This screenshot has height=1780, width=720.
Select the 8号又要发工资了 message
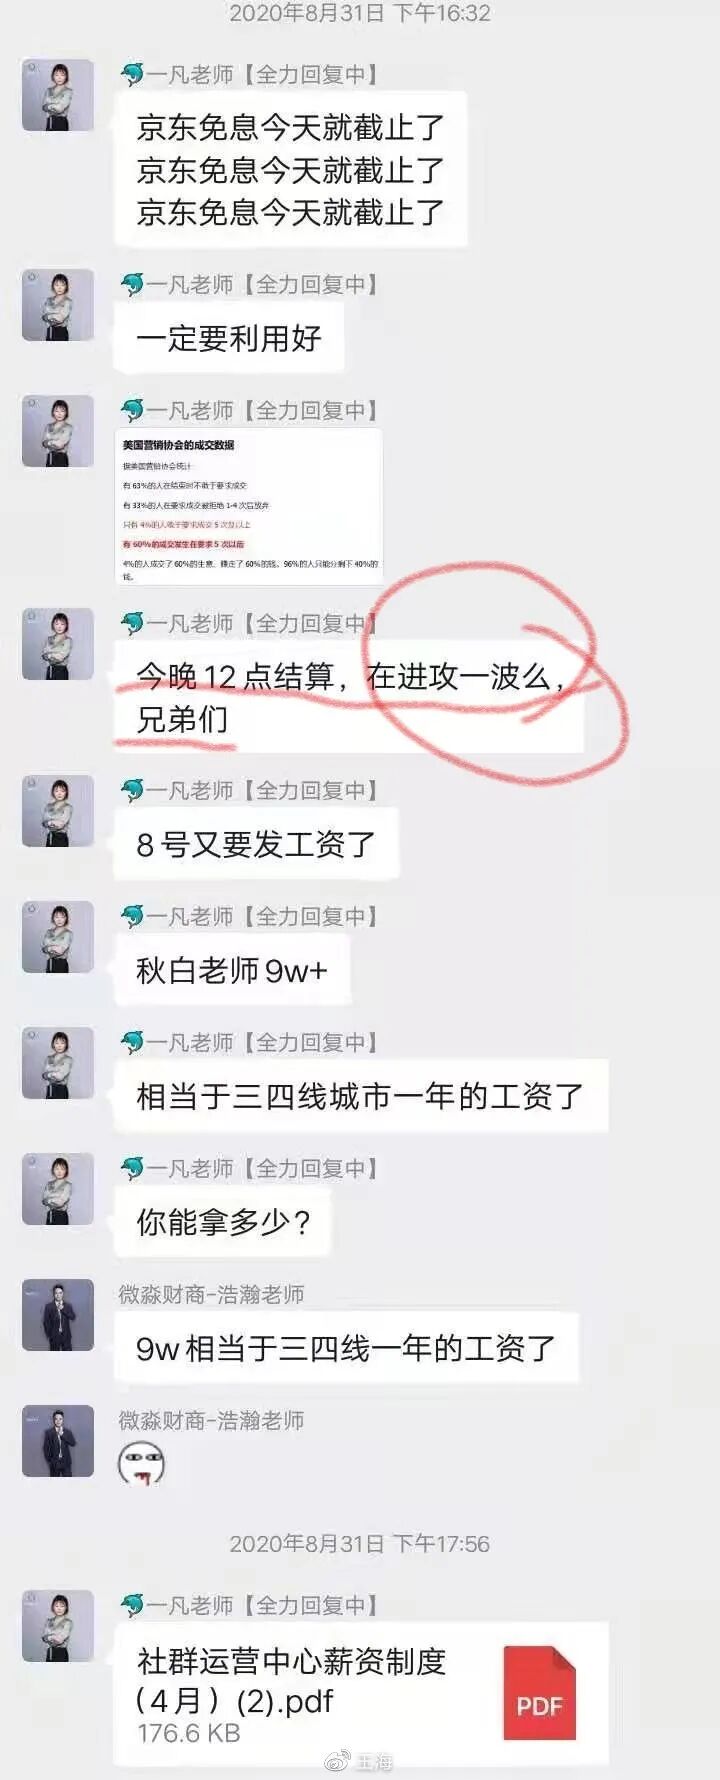257,844
